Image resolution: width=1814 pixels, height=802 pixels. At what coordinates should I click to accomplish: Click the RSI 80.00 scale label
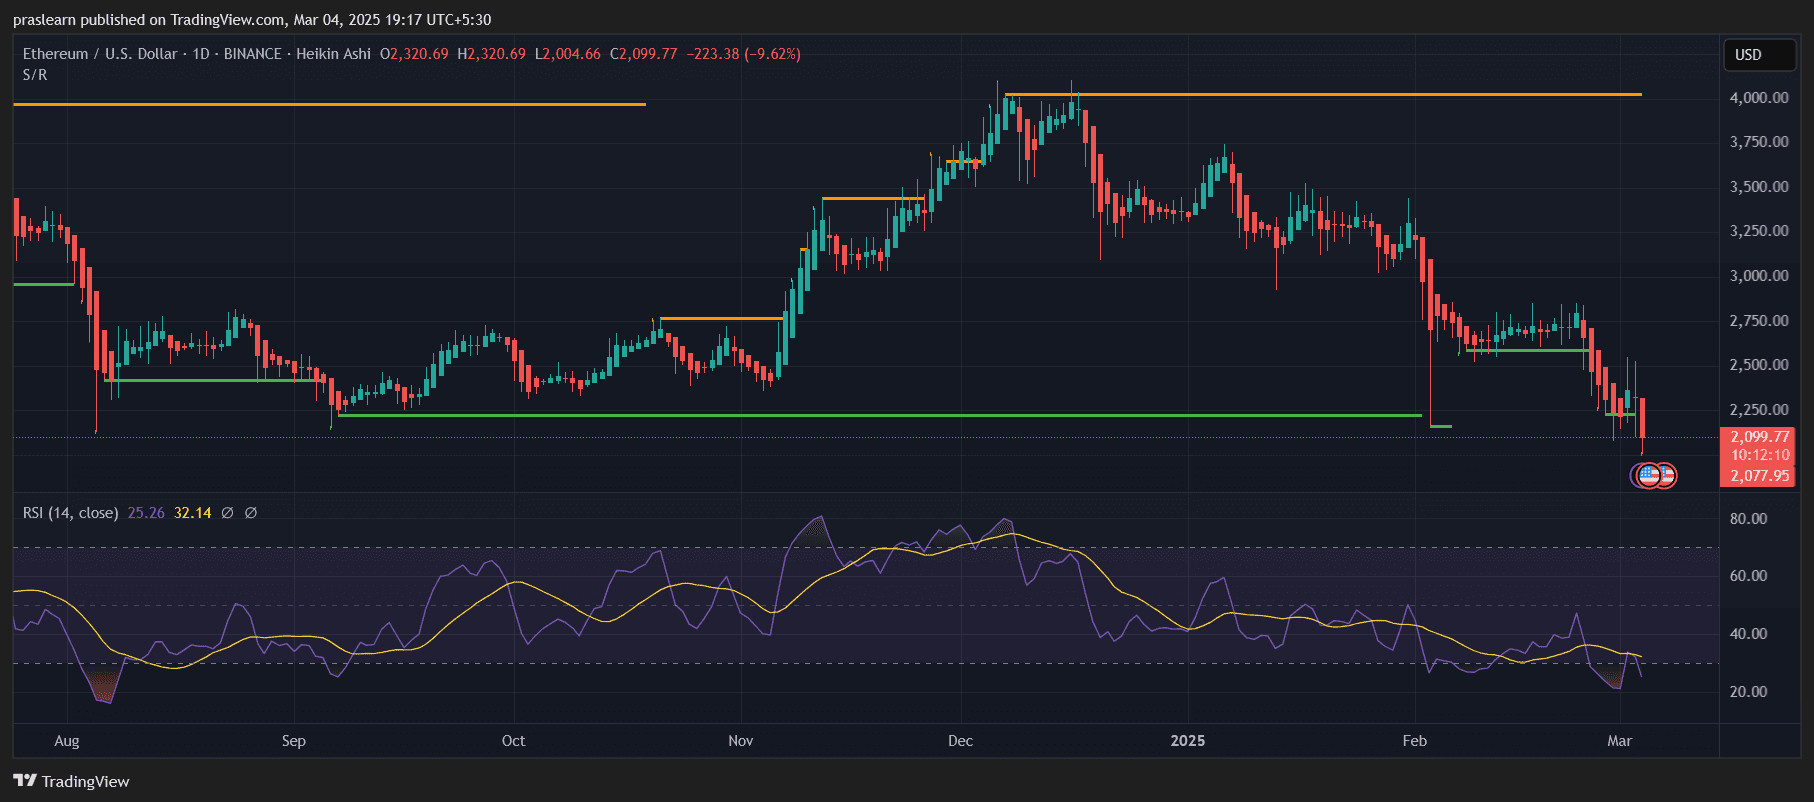(1748, 519)
